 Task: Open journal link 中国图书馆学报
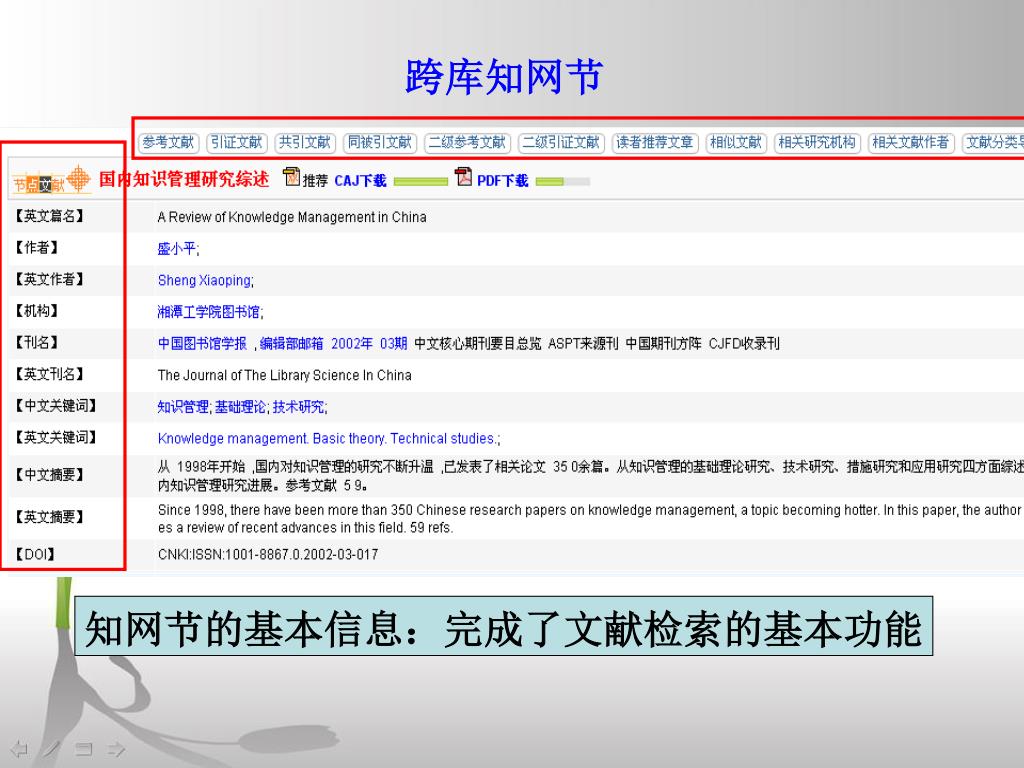(x=202, y=344)
